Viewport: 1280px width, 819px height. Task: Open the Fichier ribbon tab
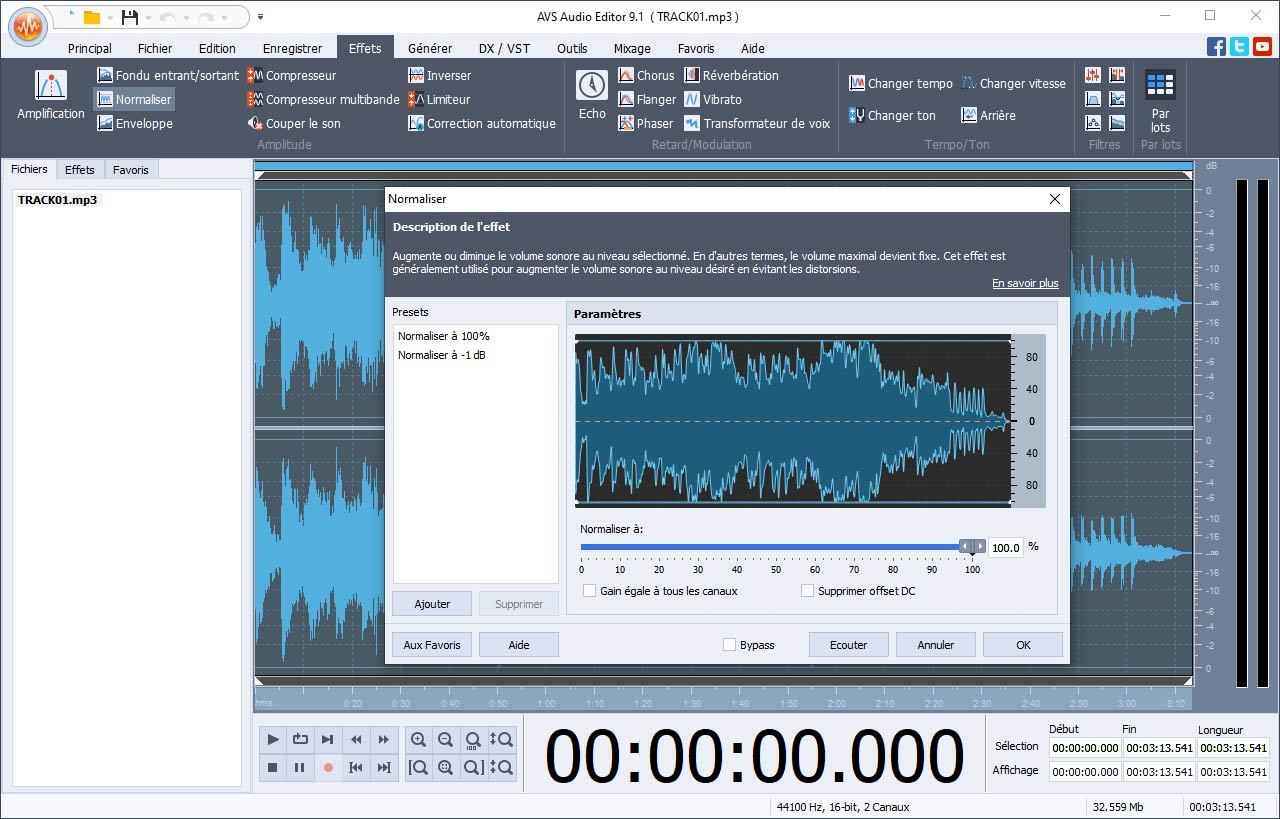coord(155,48)
